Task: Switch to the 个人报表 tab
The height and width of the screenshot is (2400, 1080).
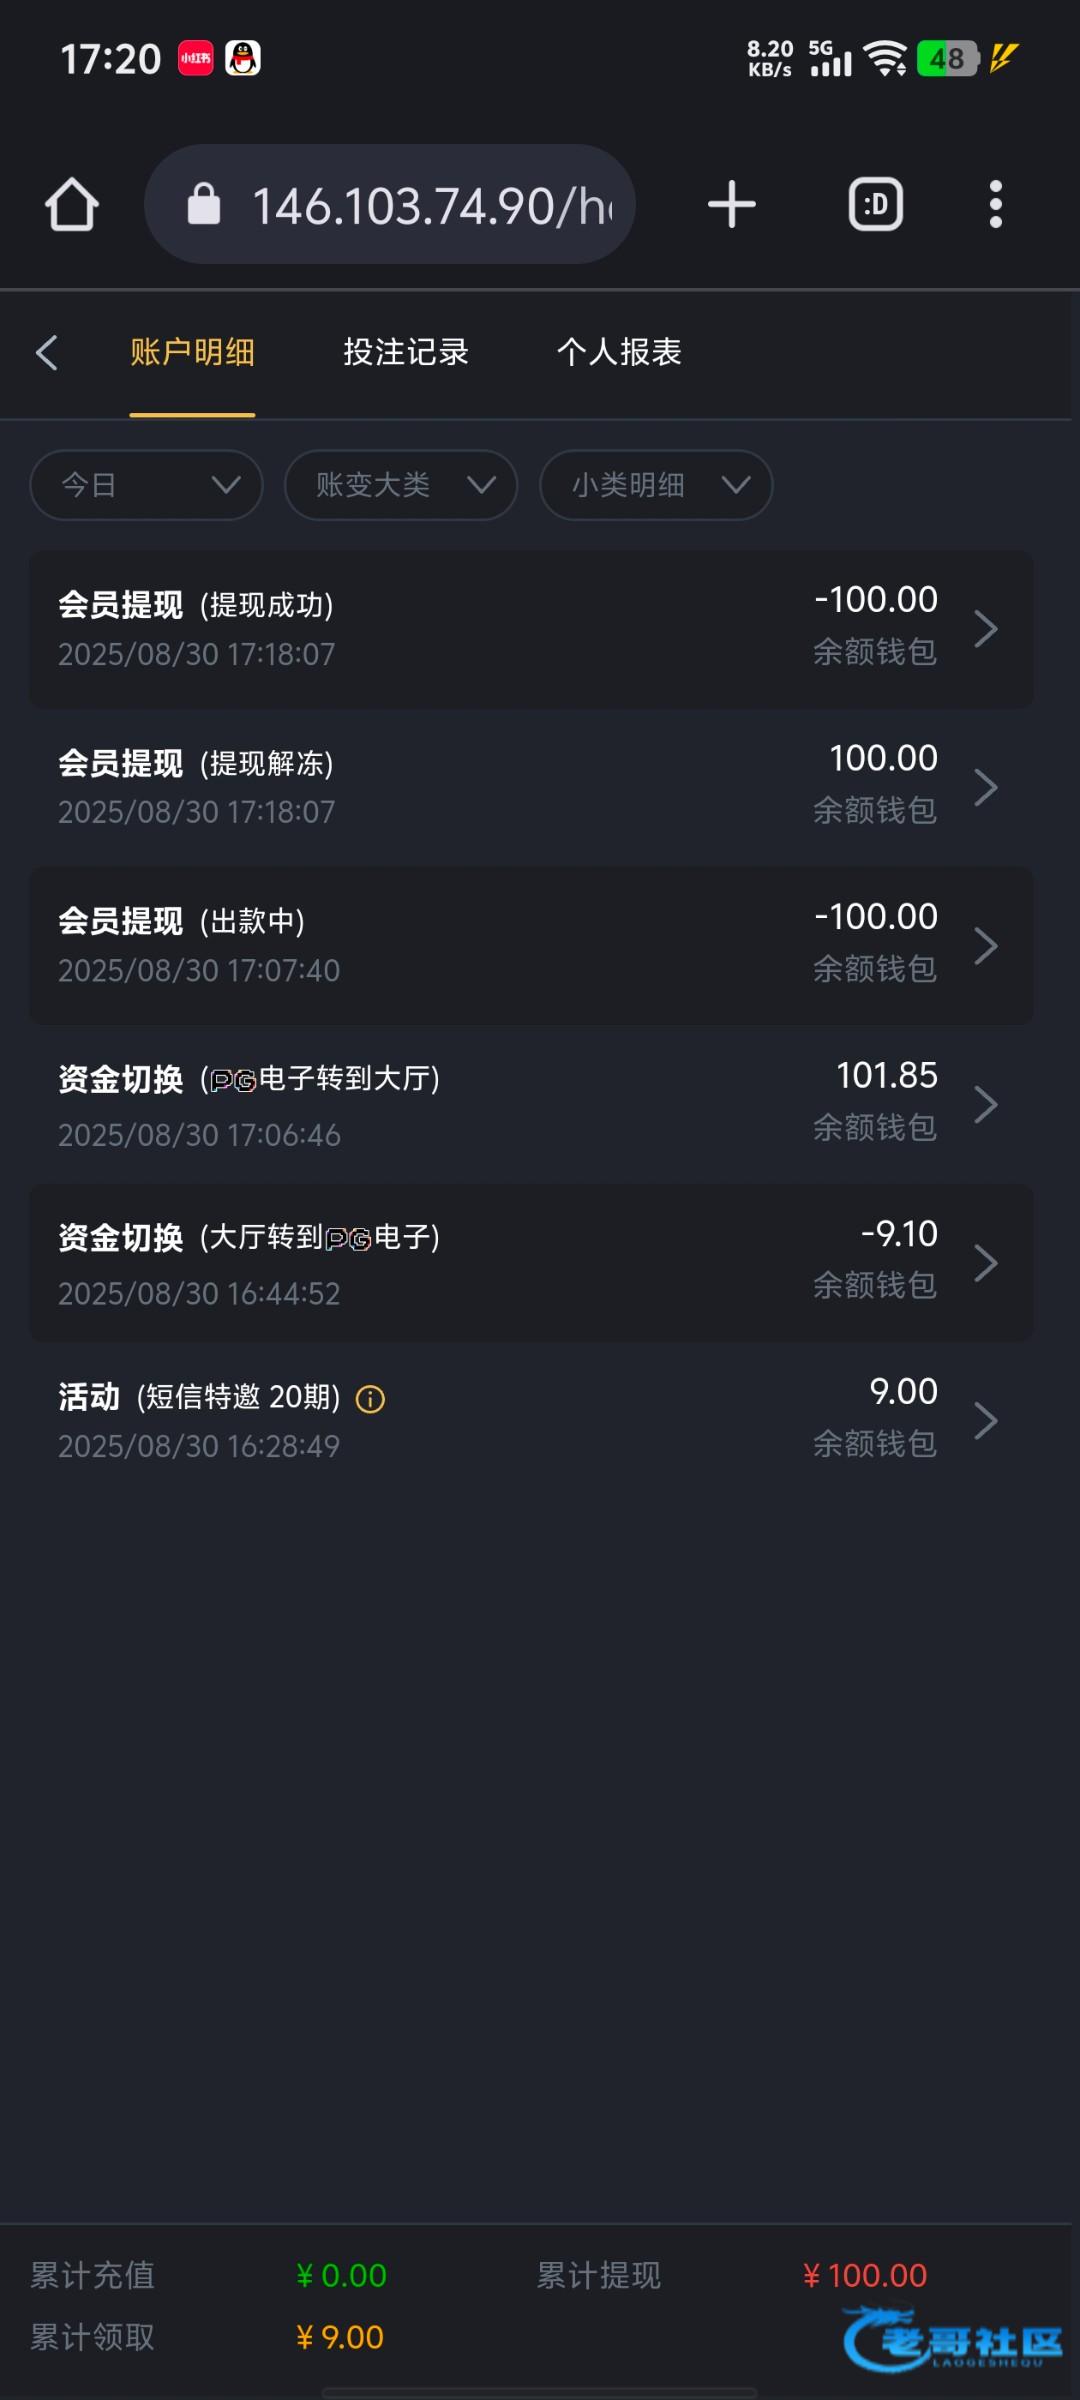Action: [x=619, y=352]
